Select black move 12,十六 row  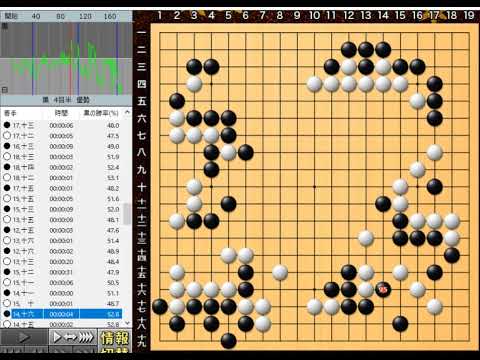[x=62, y=251]
